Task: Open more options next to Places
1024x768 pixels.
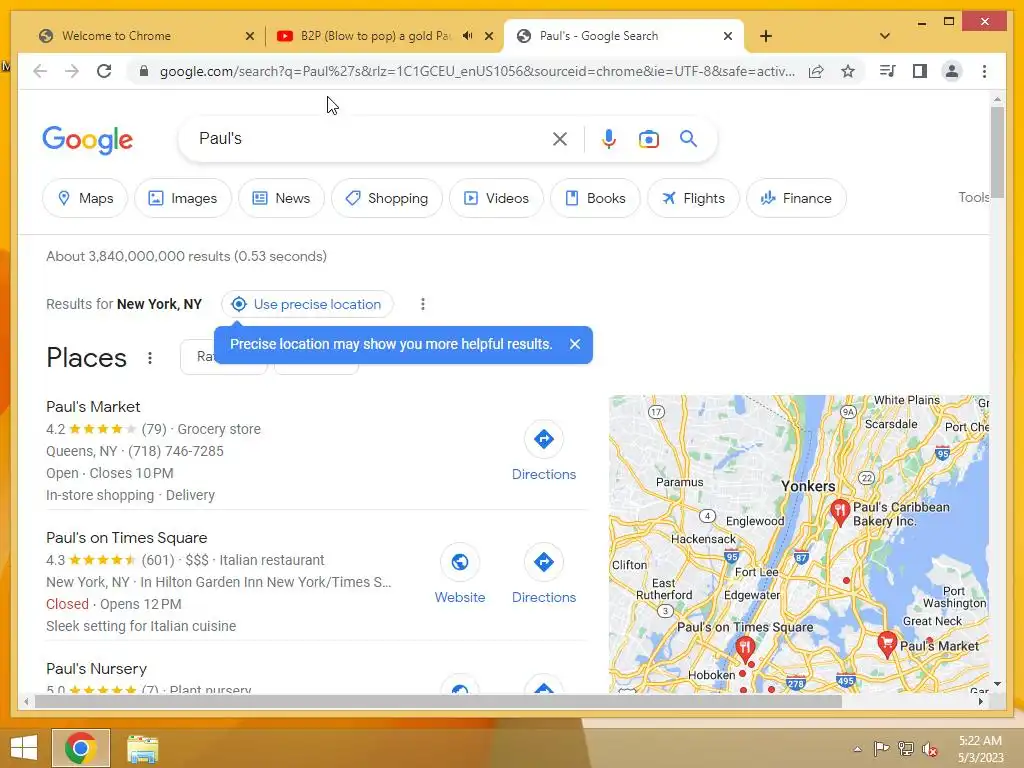Action: pyautogui.click(x=150, y=358)
